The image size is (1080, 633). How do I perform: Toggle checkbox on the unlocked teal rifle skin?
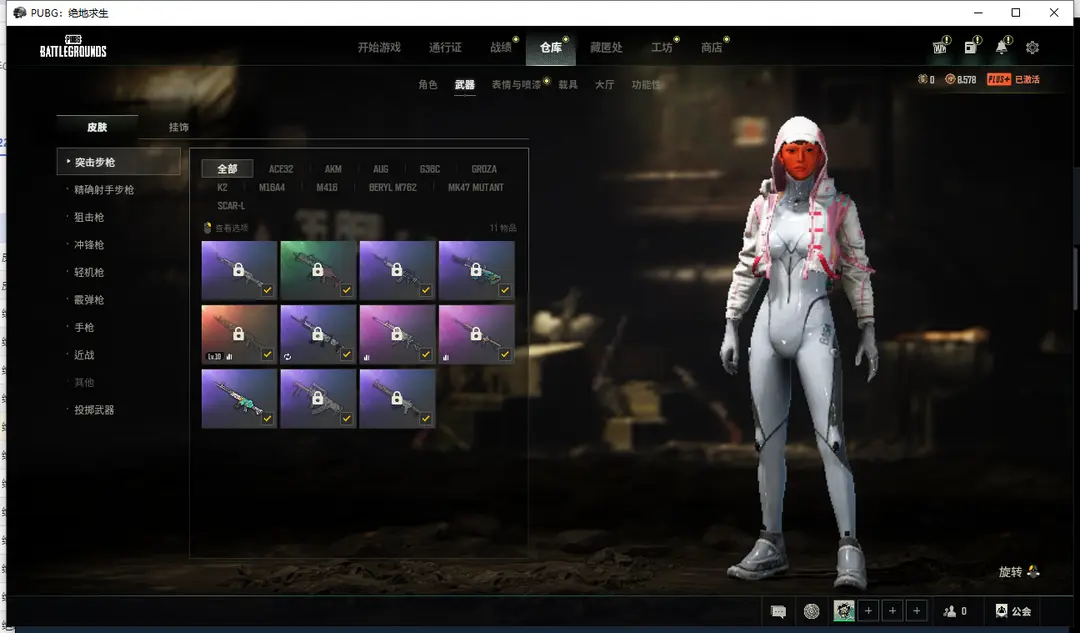[x=267, y=418]
